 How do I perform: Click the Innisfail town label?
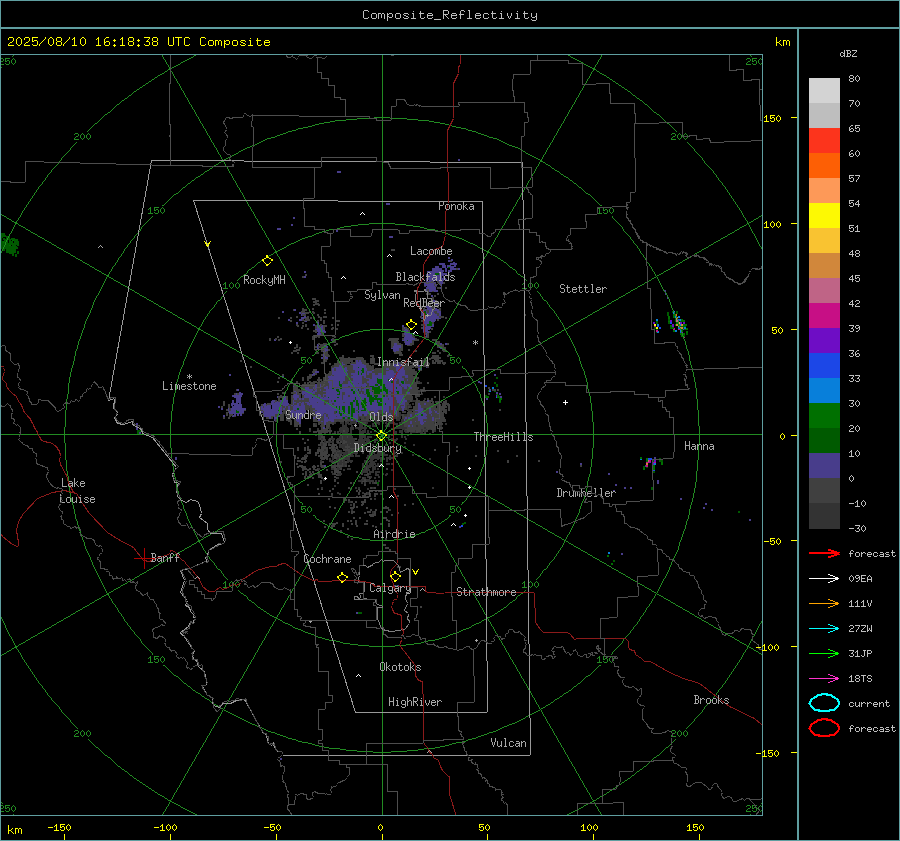click(403, 362)
